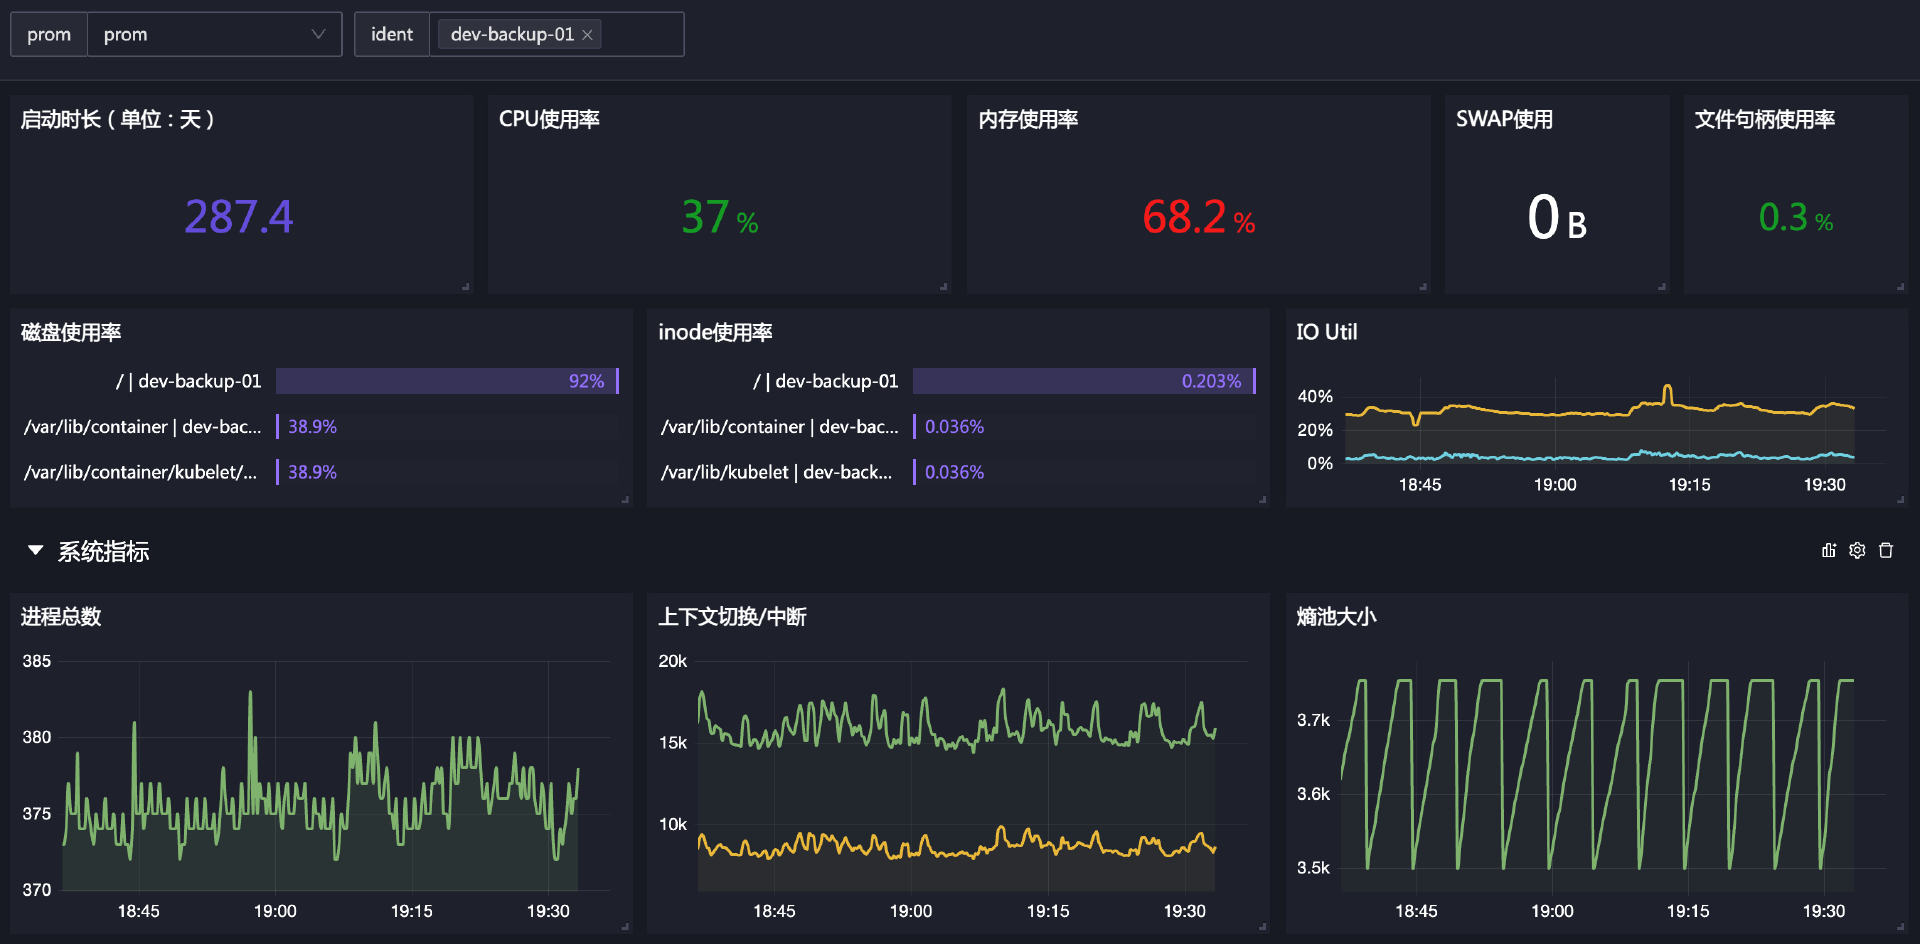Click the 熵池大小 panel title

pyautogui.click(x=1336, y=617)
